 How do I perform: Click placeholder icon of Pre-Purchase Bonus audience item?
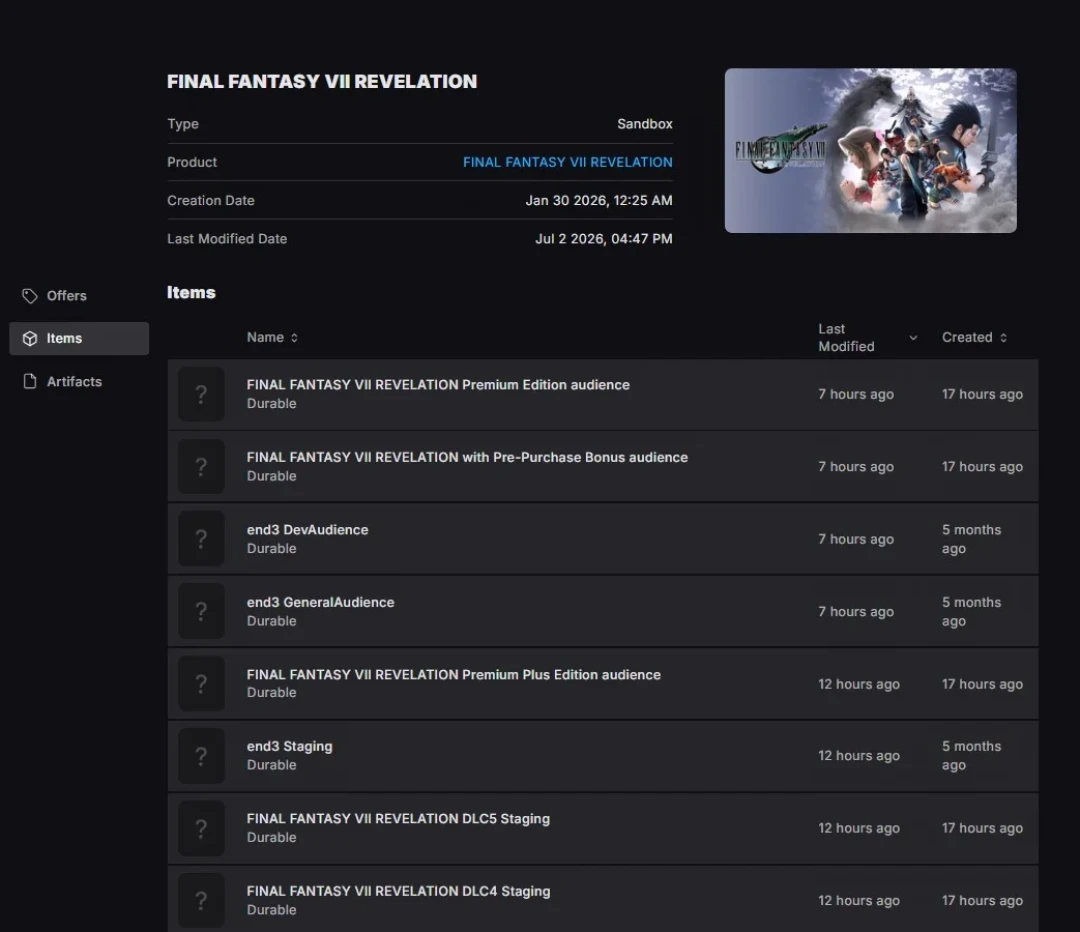[201, 467]
